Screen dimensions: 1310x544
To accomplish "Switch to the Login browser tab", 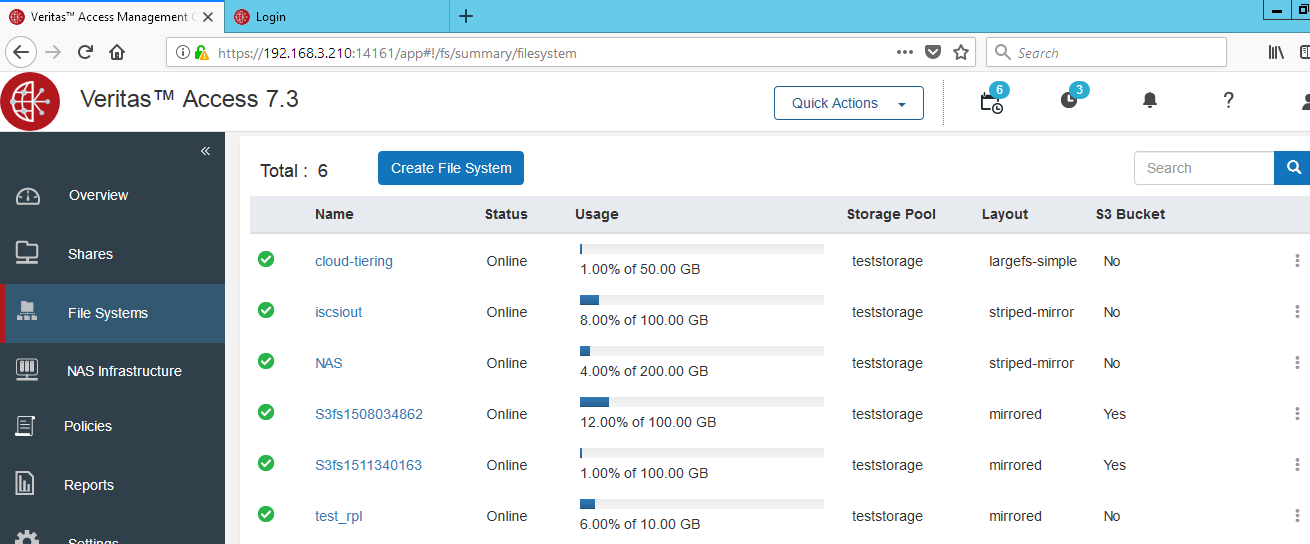I will 337,16.
